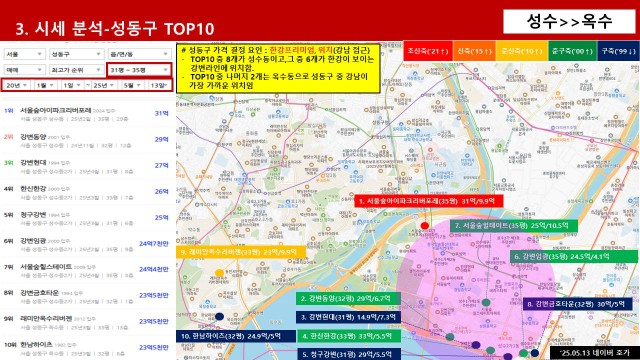Viewport: 640px width, 360px height.
Task: Open the 최고가 순위 sort dropdown
Action: pos(76,70)
